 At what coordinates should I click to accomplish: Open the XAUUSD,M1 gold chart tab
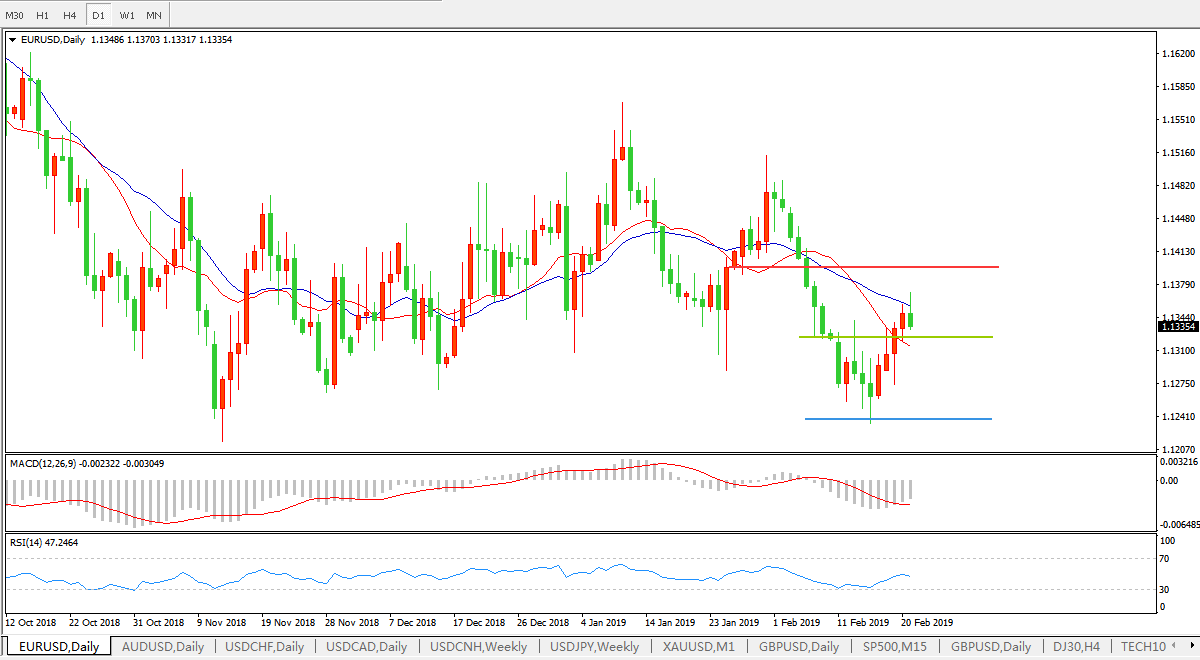tap(700, 647)
